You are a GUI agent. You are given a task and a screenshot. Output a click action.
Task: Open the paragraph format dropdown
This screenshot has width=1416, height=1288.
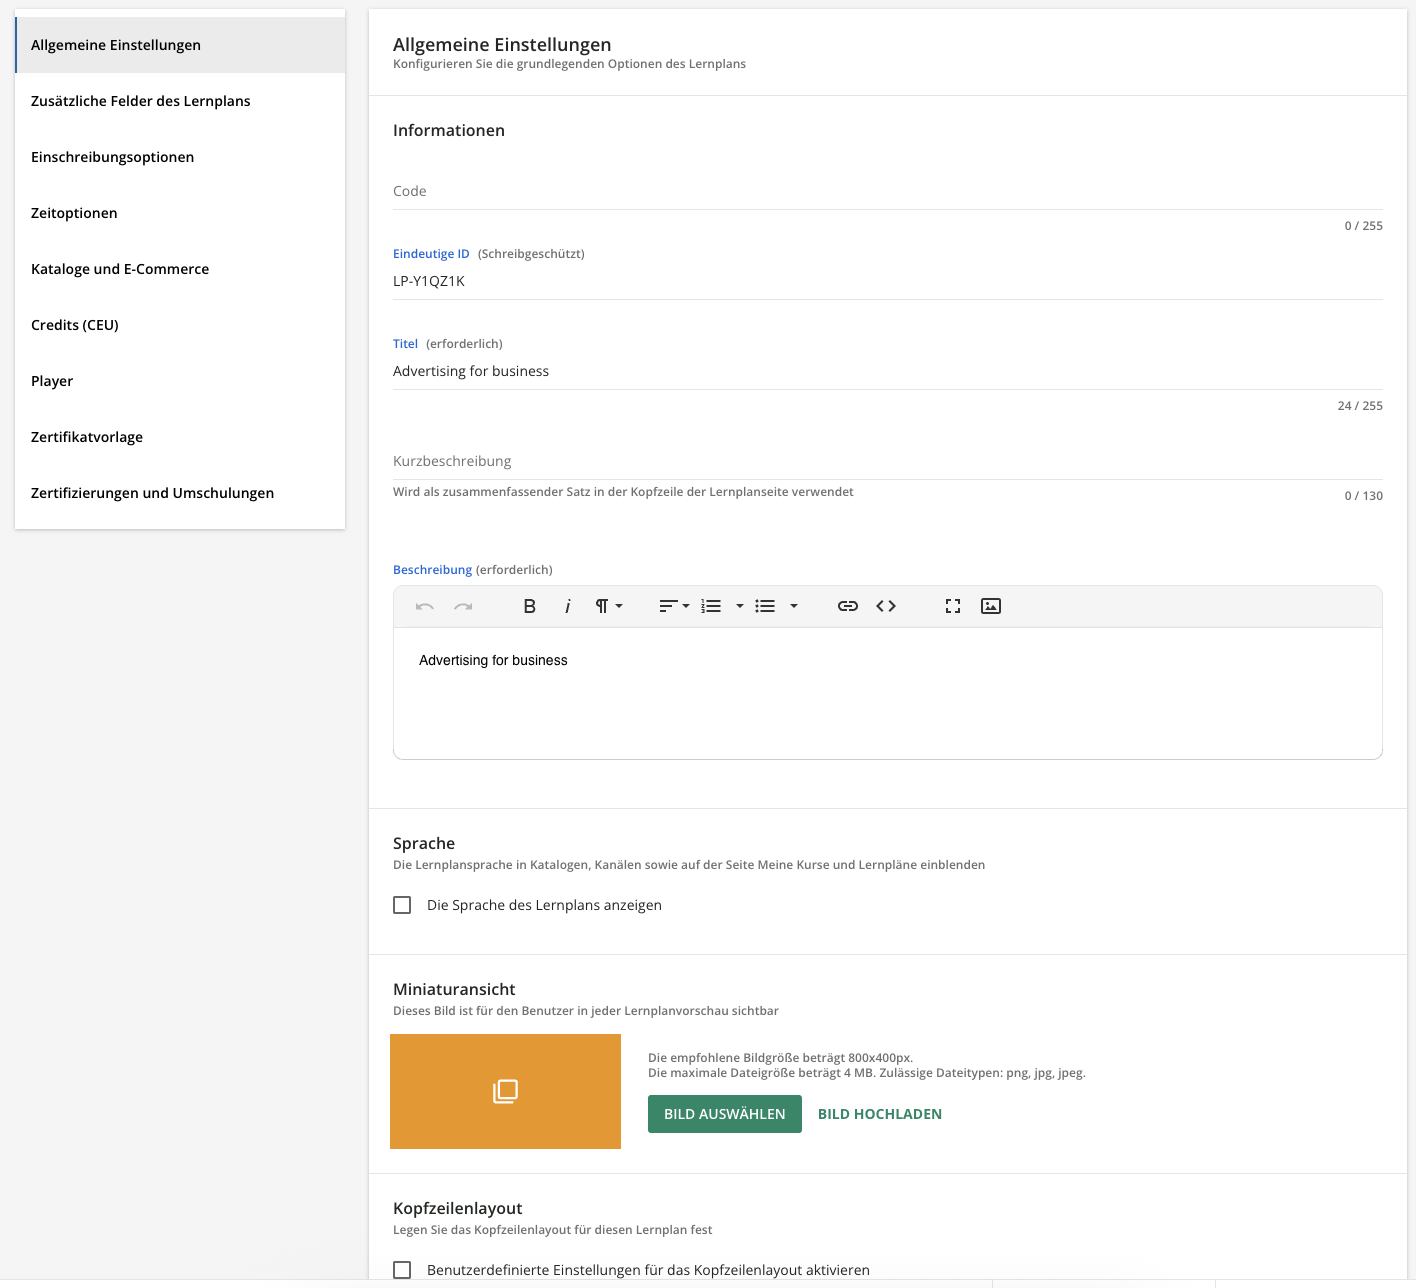tap(609, 606)
